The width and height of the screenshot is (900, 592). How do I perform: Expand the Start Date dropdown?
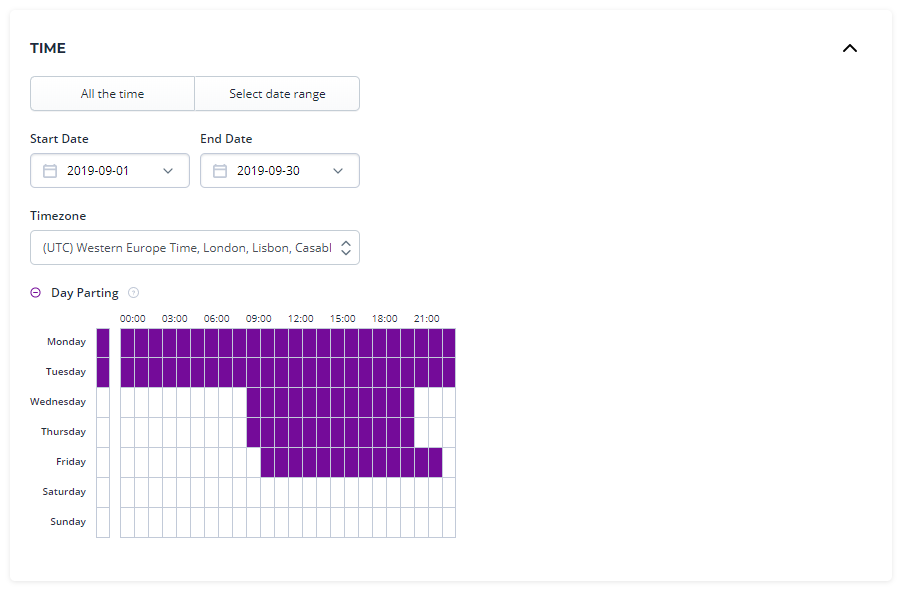pyautogui.click(x=168, y=170)
